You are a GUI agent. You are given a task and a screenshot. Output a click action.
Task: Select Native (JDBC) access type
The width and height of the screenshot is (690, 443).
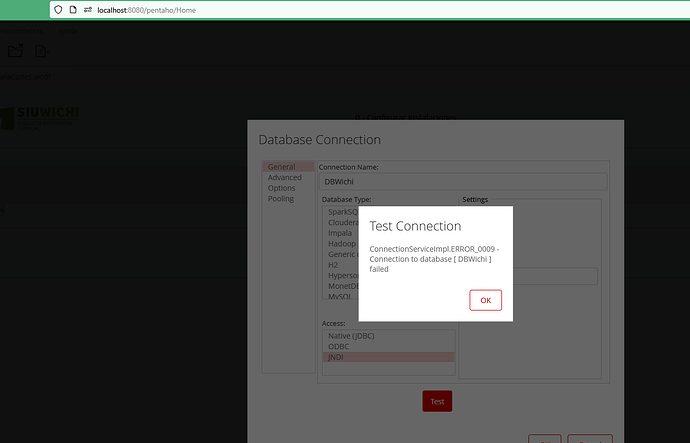click(x=389, y=336)
